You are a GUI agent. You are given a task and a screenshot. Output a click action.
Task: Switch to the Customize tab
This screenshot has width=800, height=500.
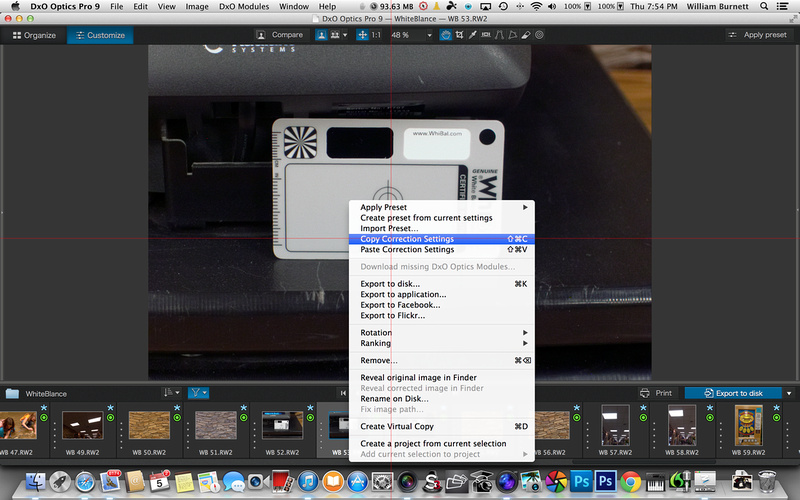[x=100, y=35]
